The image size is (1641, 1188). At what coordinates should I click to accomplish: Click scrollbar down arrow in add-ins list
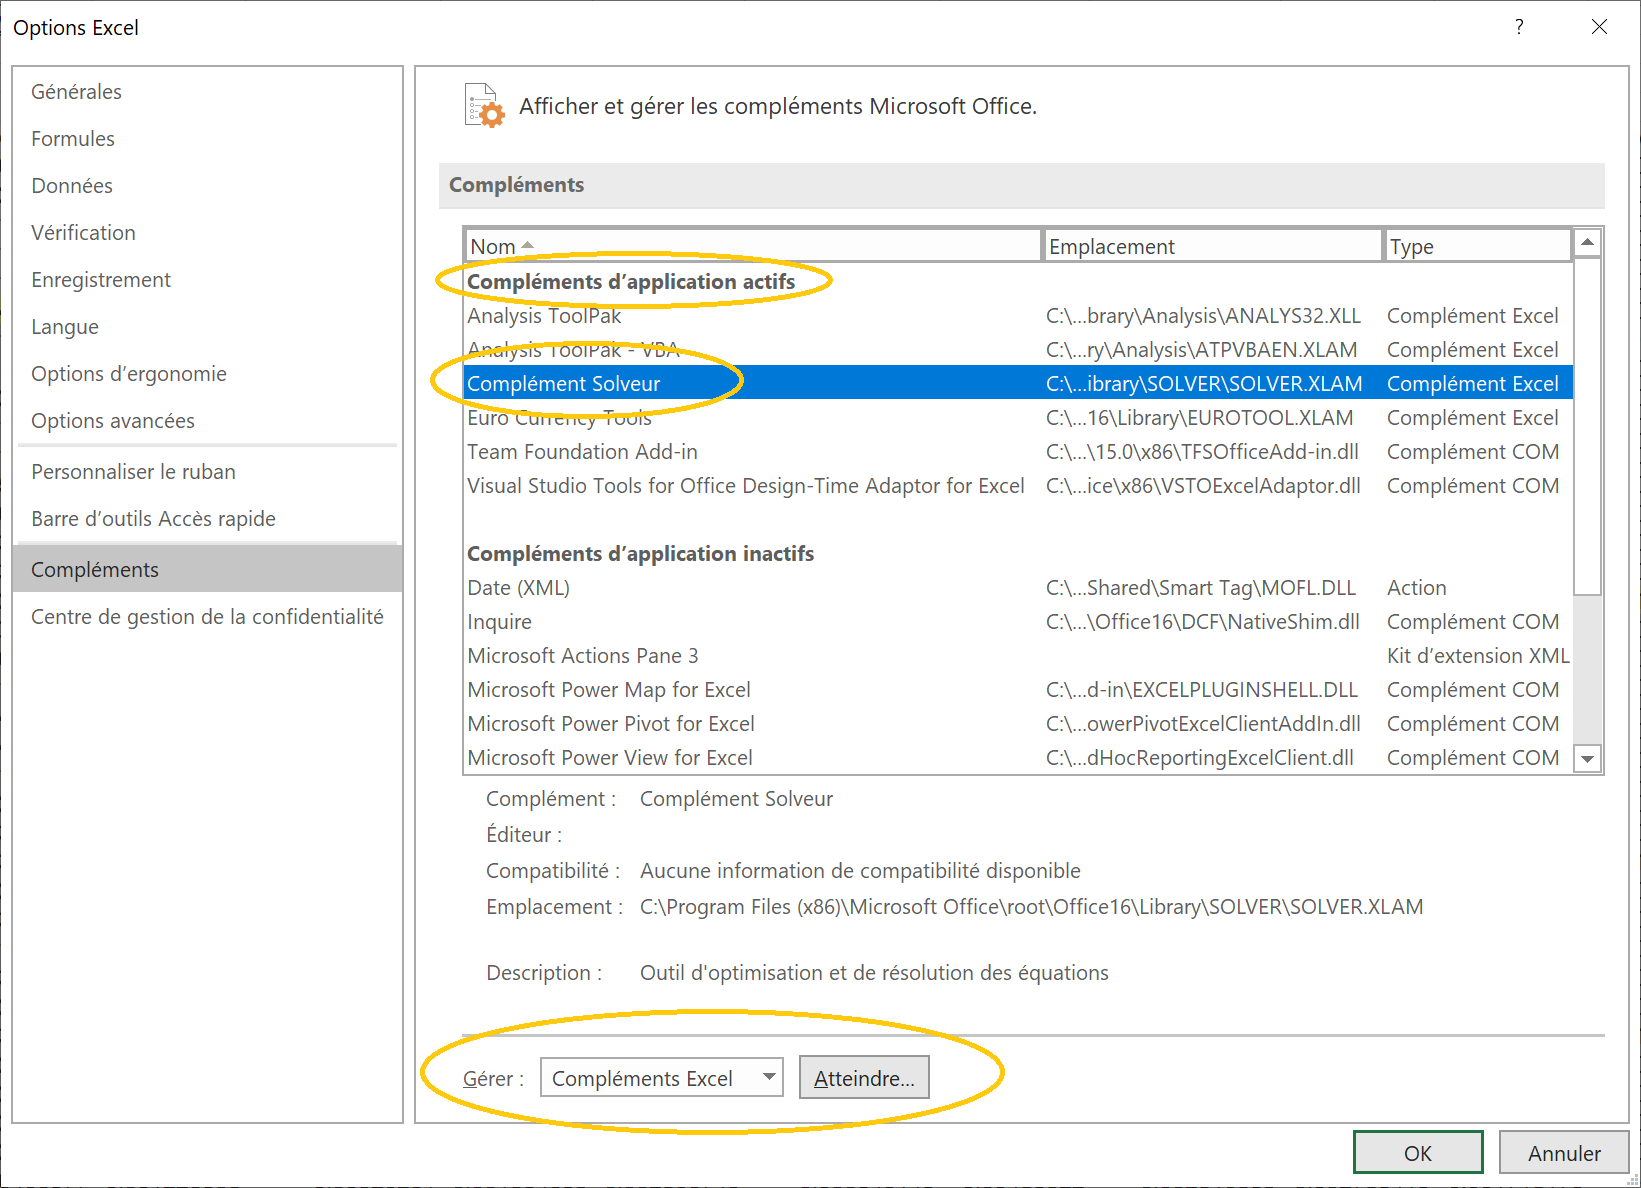tap(1587, 759)
